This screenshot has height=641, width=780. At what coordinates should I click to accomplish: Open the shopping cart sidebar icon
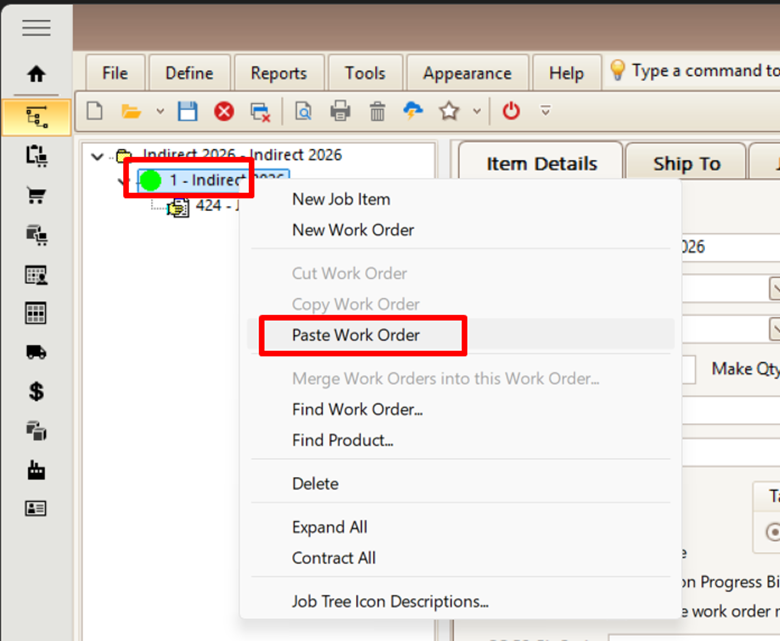(36, 195)
